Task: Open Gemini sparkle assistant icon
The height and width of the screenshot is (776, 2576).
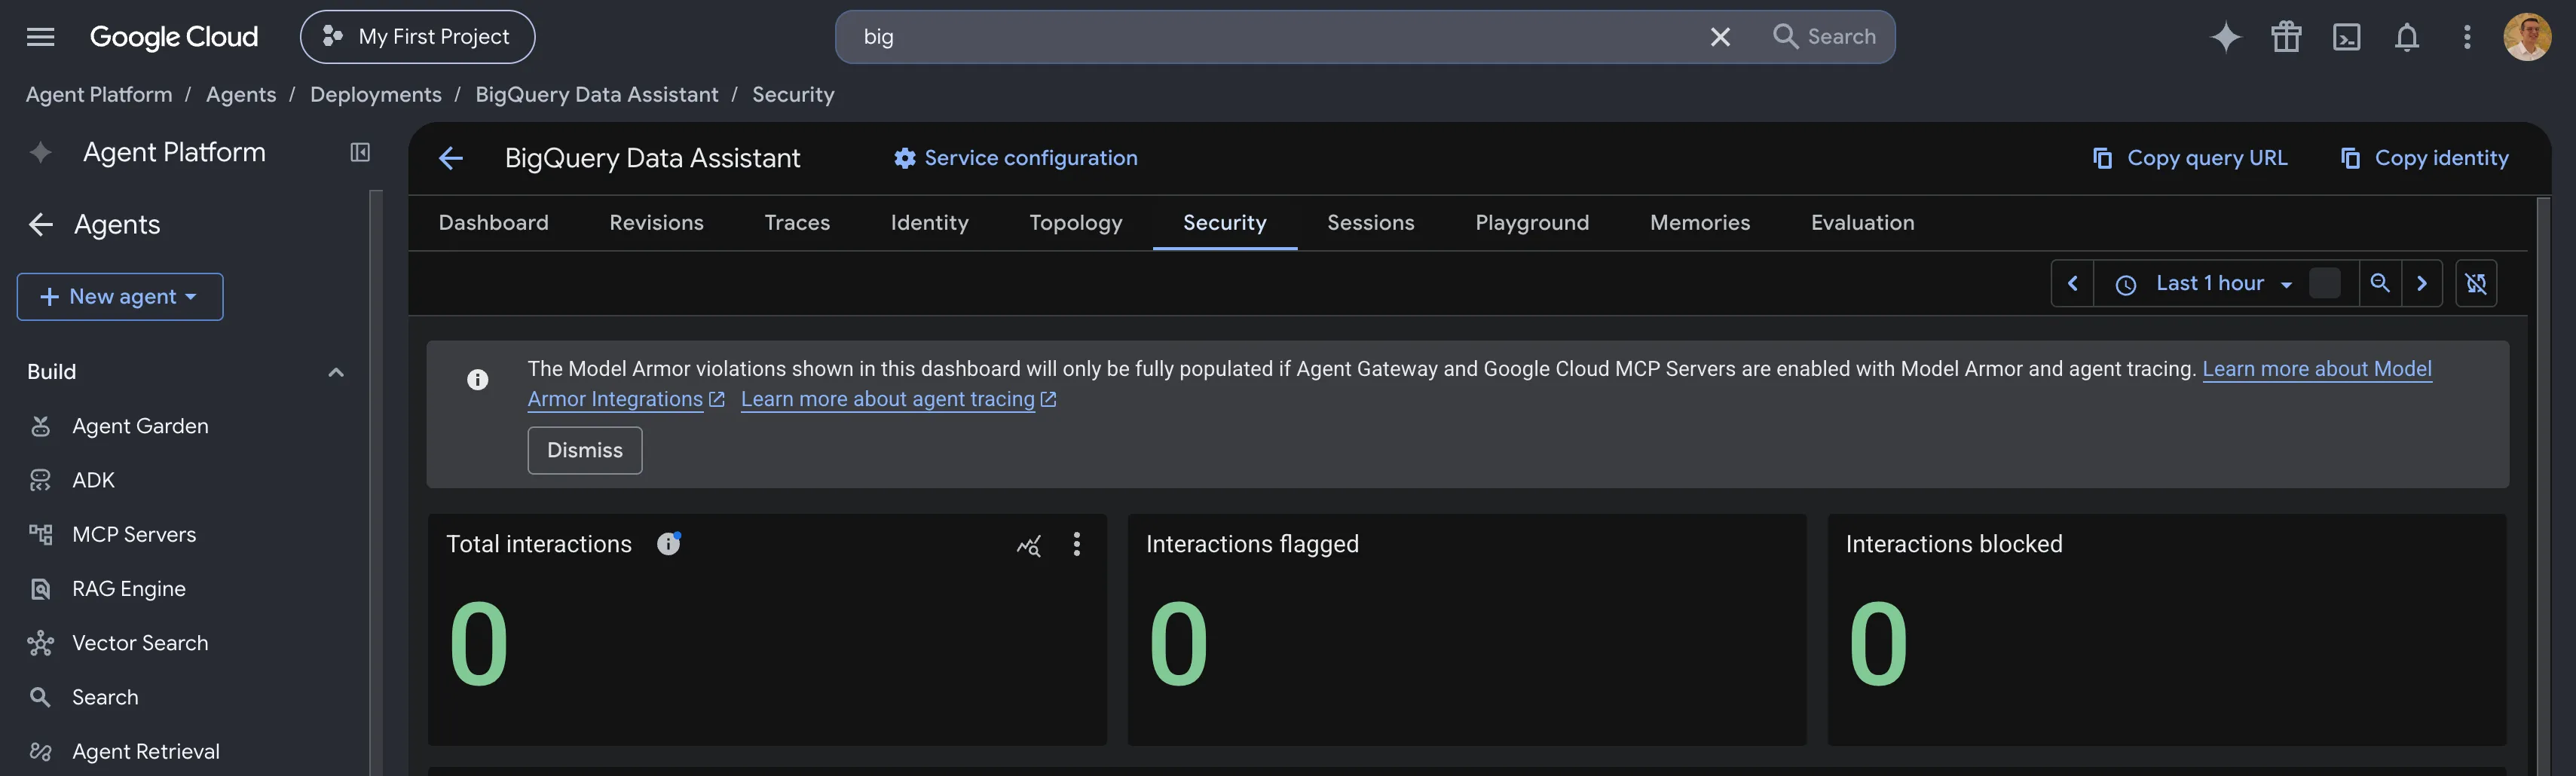Action: pyautogui.click(x=2226, y=37)
